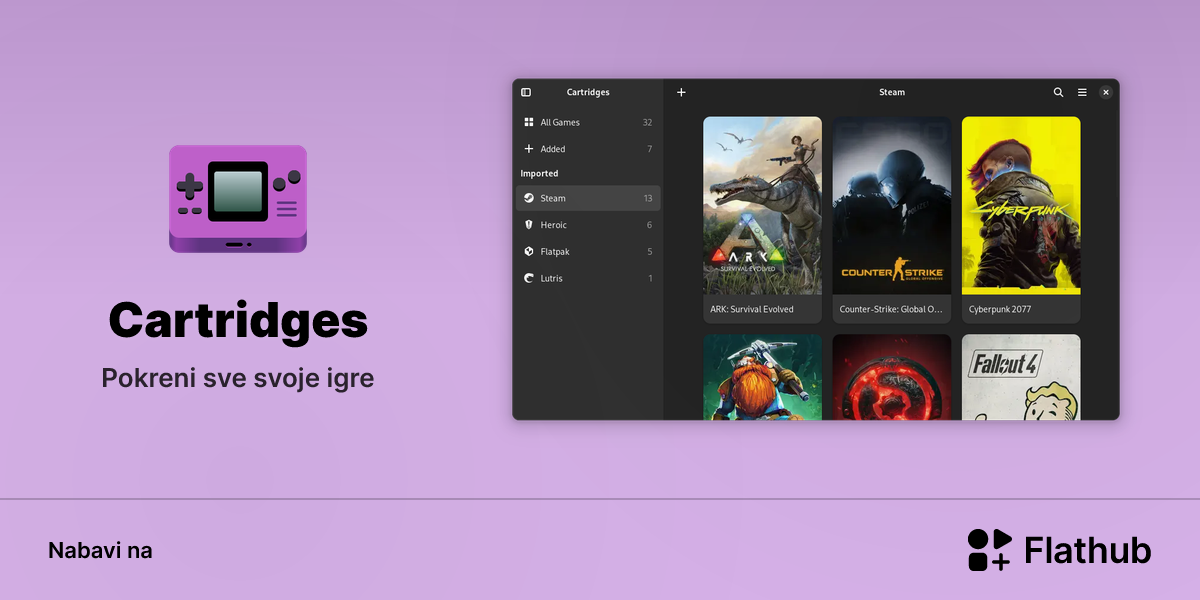Image resolution: width=1200 pixels, height=600 pixels.
Task: Open the dwarf miner game cover
Action: 762,377
